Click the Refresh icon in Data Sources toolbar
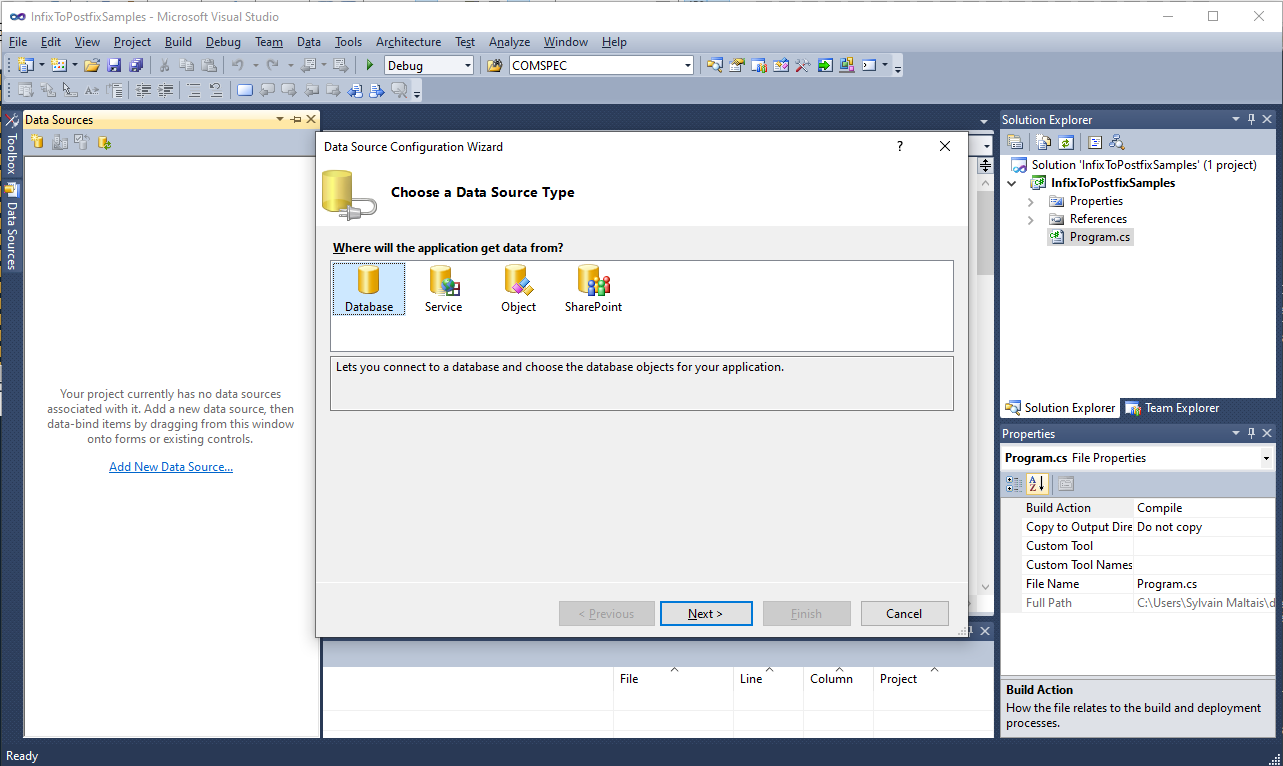 104,142
